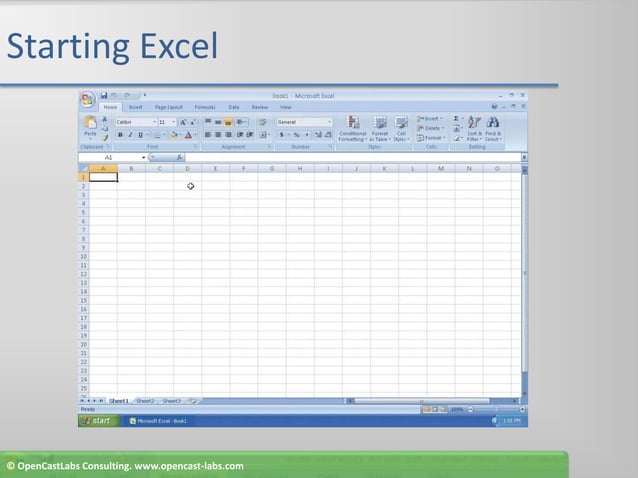Switch to the View ribbon tab
The image size is (638, 478).
click(x=285, y=107)
